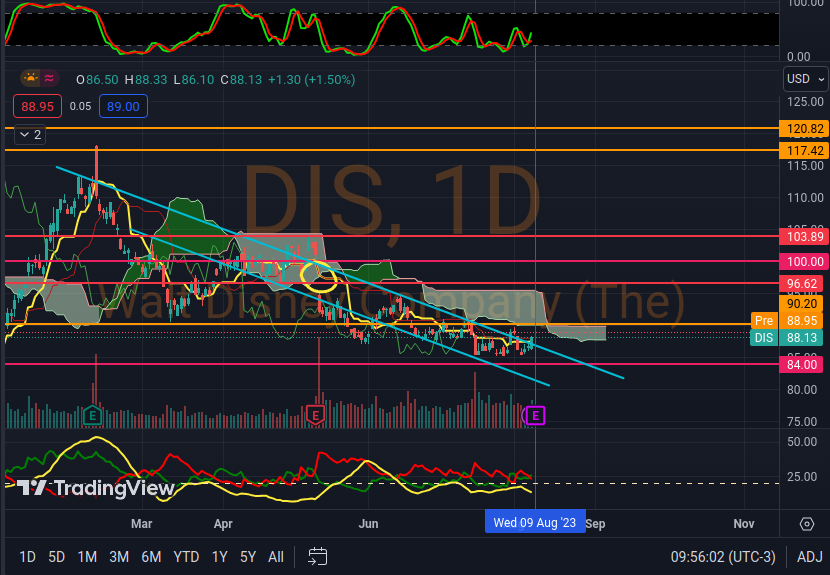This screenshot has height=575, width=830.
Task: Click the red earnings E marker
Action: click(315, 416)
